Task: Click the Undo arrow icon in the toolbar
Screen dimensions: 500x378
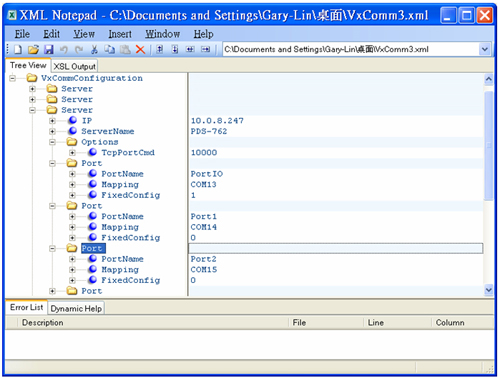Action: tap(63, 50)
